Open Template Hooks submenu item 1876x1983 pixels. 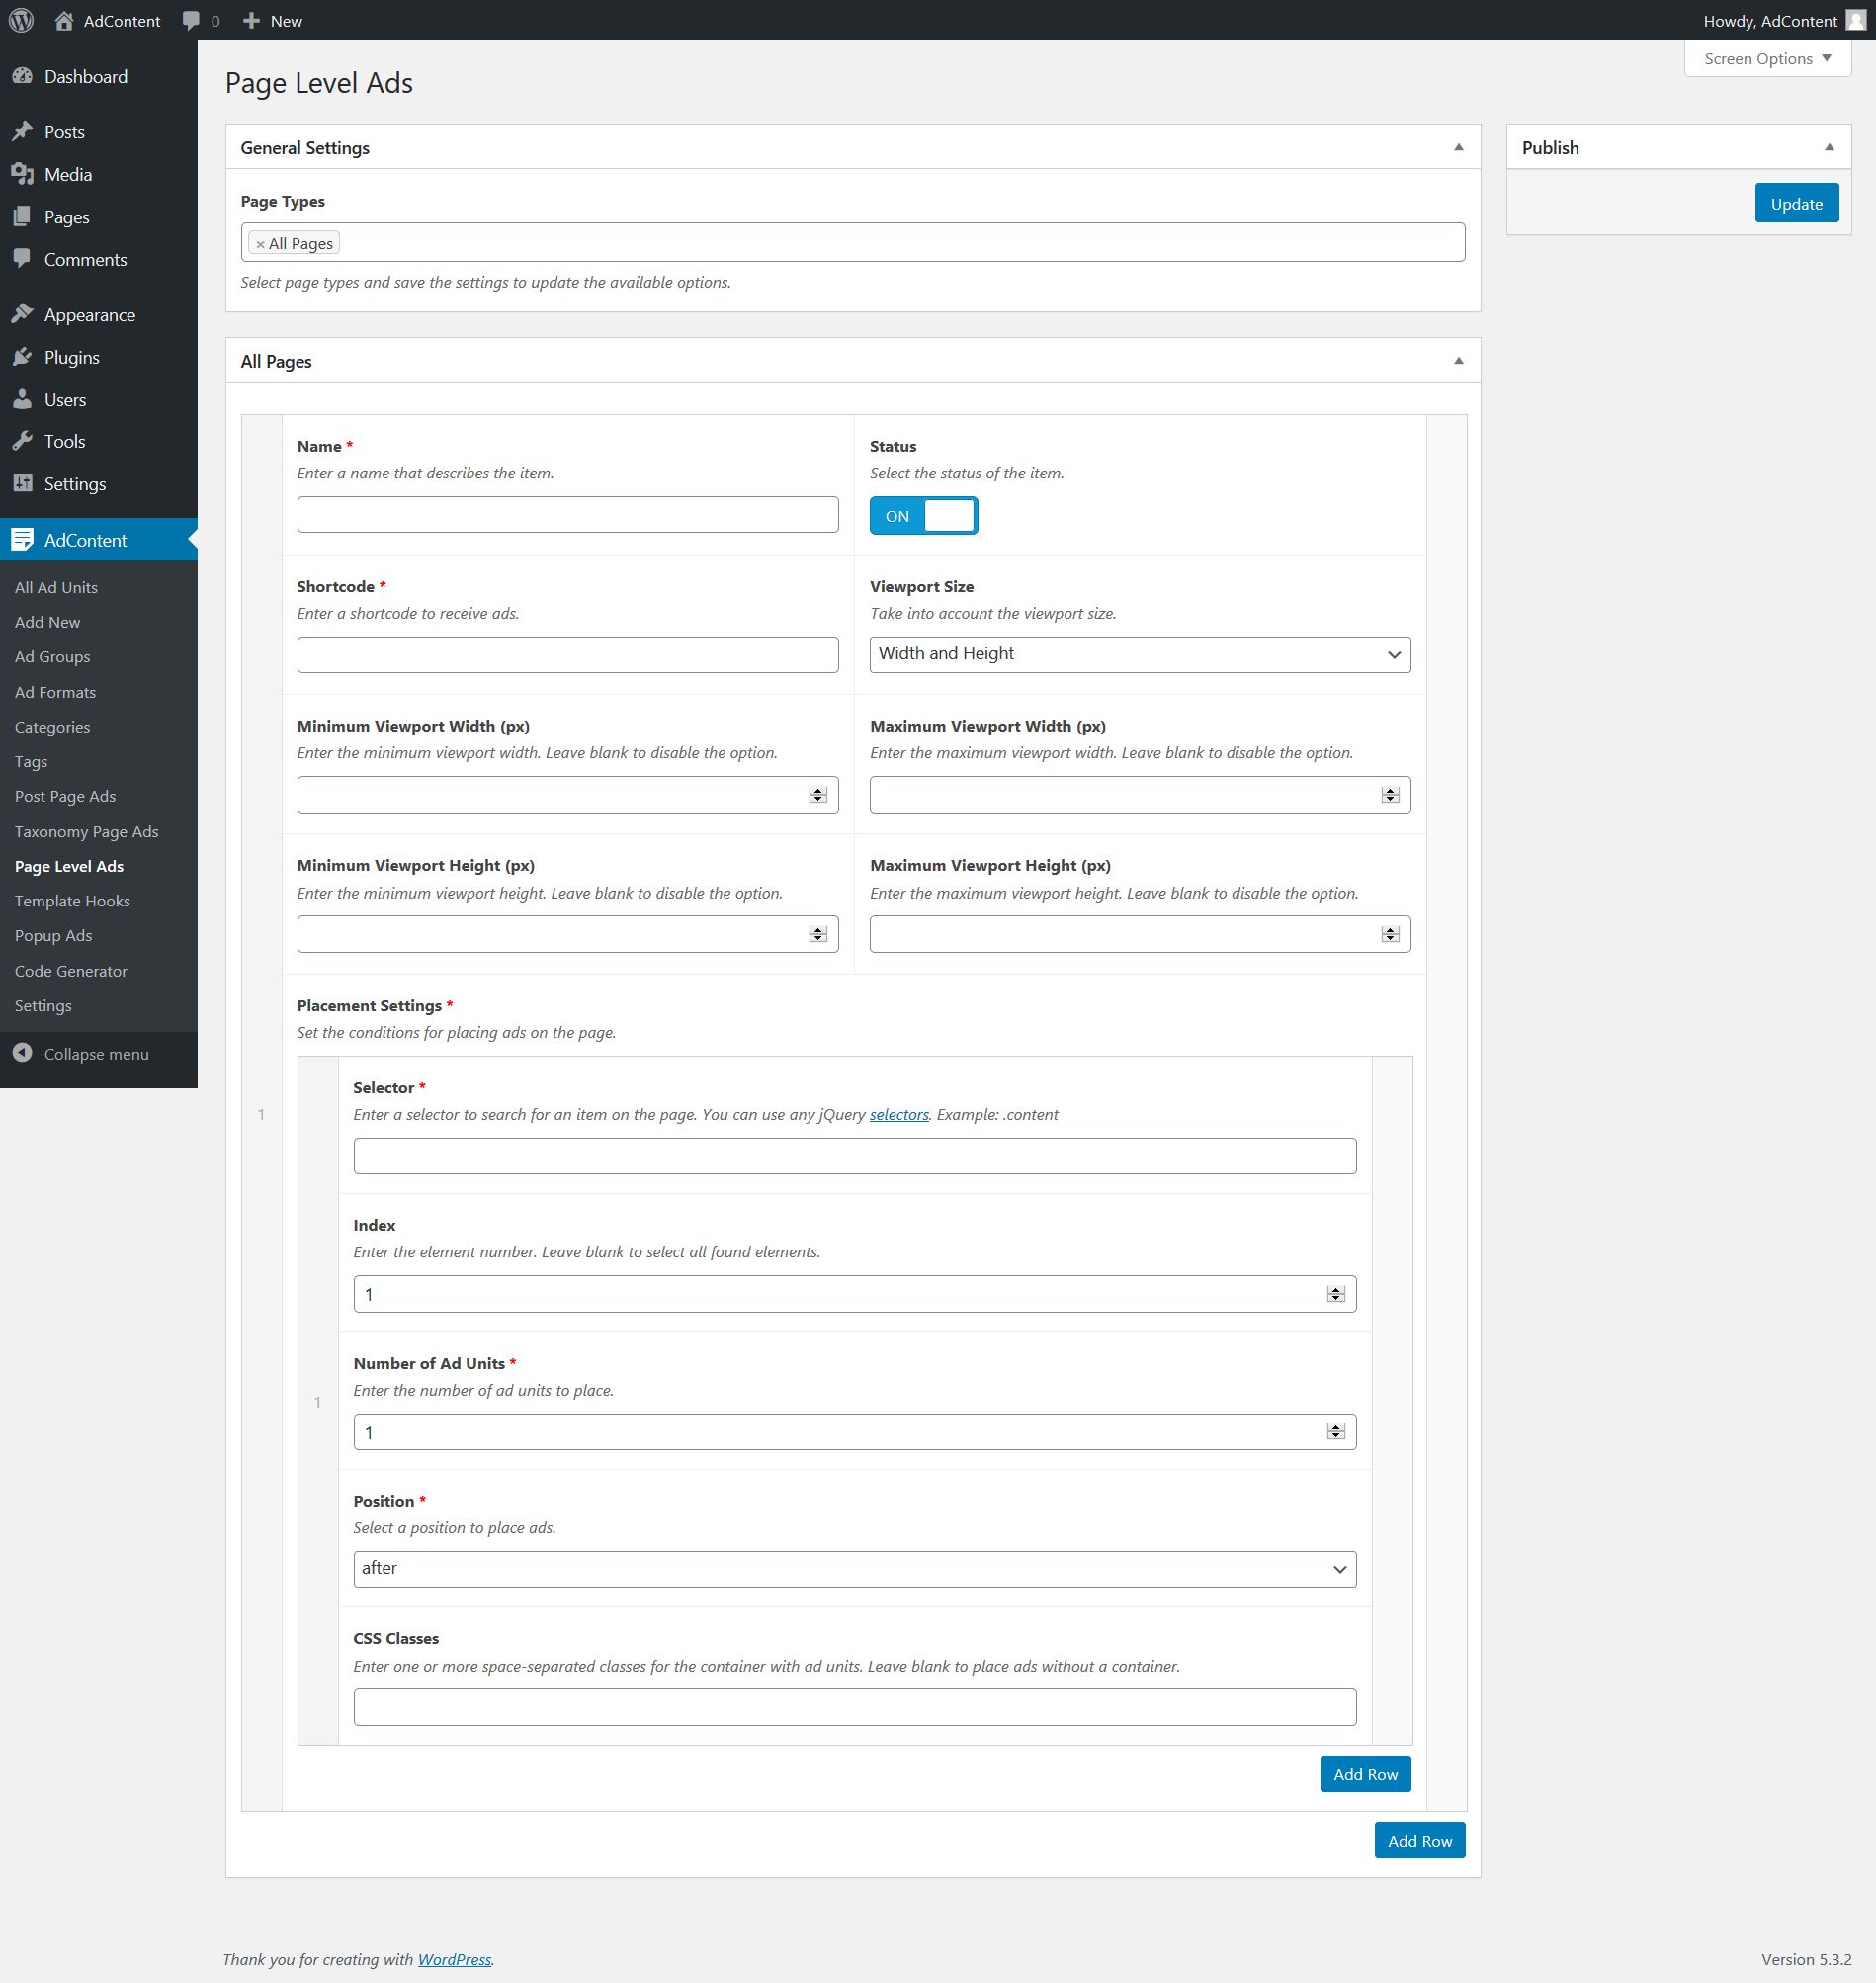72,901
